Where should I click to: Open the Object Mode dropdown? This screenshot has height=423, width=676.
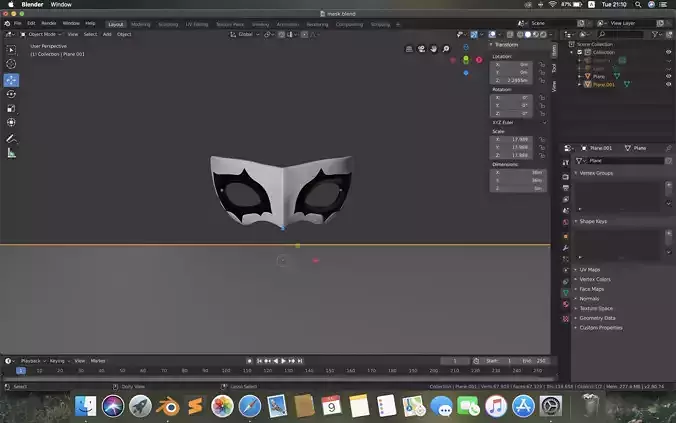click(41, 34)
